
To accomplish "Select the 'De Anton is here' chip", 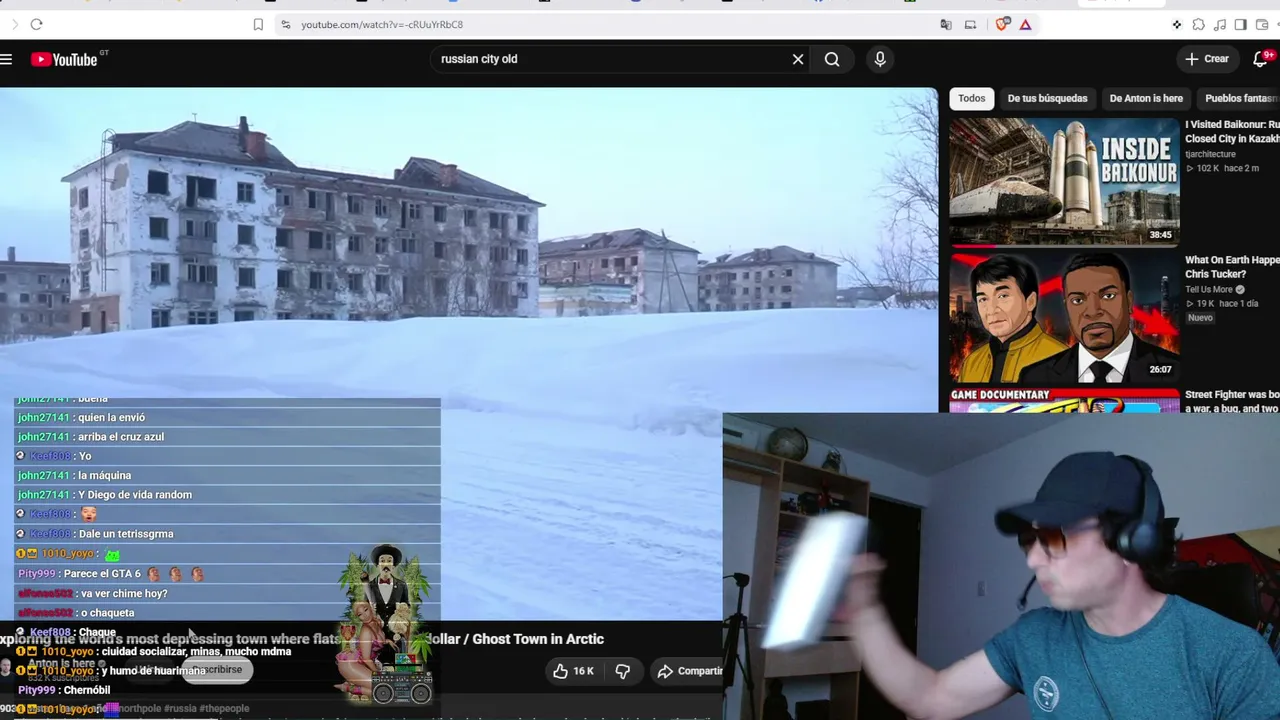I will click(x=1146, y=98).
